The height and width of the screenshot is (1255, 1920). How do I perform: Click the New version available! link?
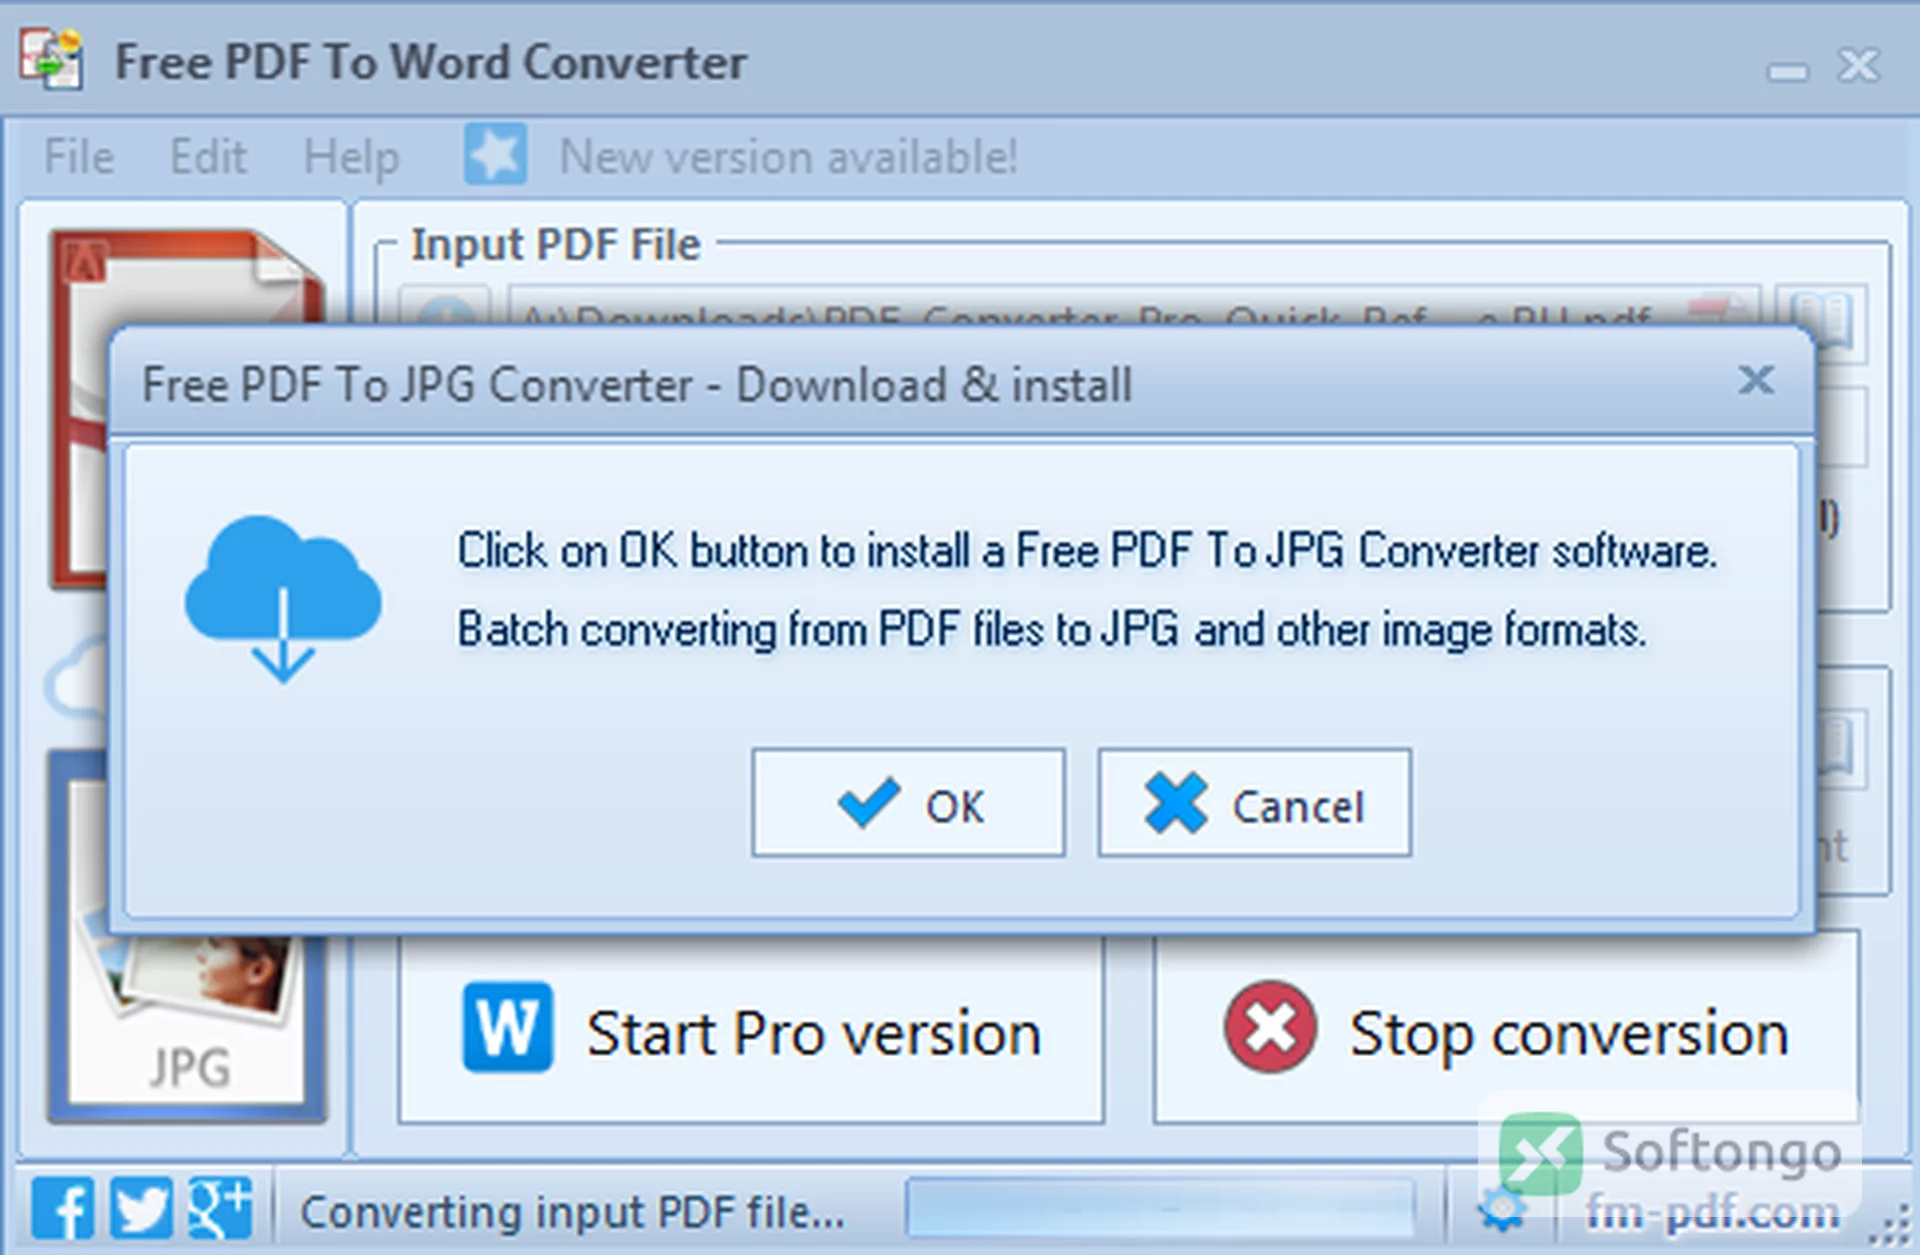[788, 157]
